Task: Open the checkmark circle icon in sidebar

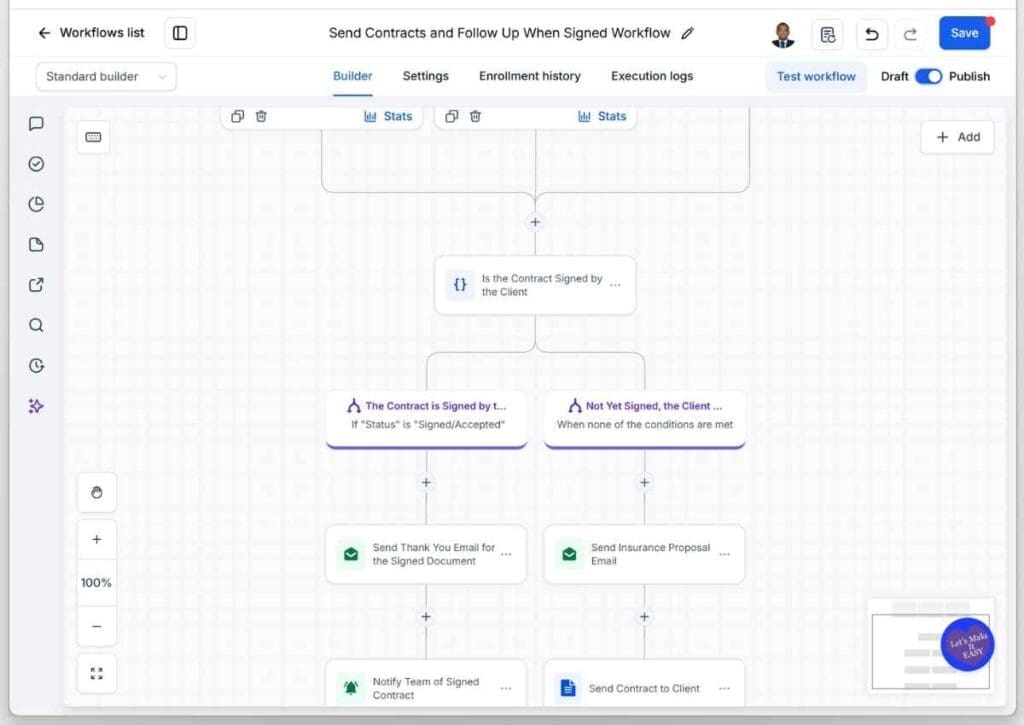Action: tap(37, 164)
